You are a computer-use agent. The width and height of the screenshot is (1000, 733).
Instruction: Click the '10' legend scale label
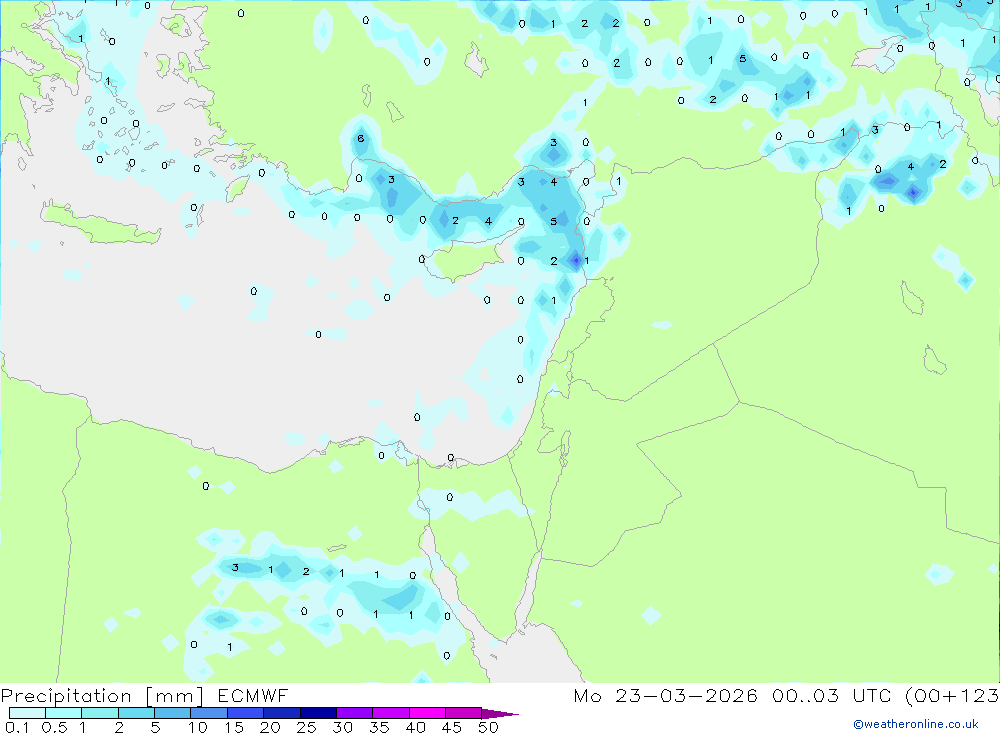pyautogui.click(x=198, y=727)
